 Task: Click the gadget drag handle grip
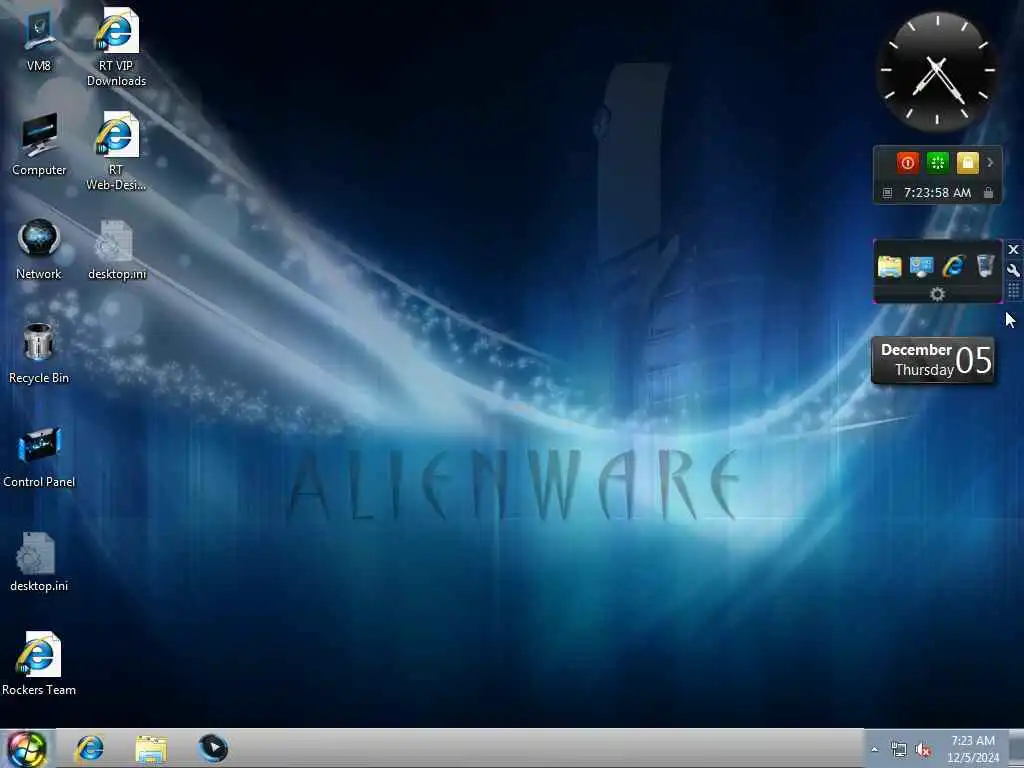tap(1014, 291)
